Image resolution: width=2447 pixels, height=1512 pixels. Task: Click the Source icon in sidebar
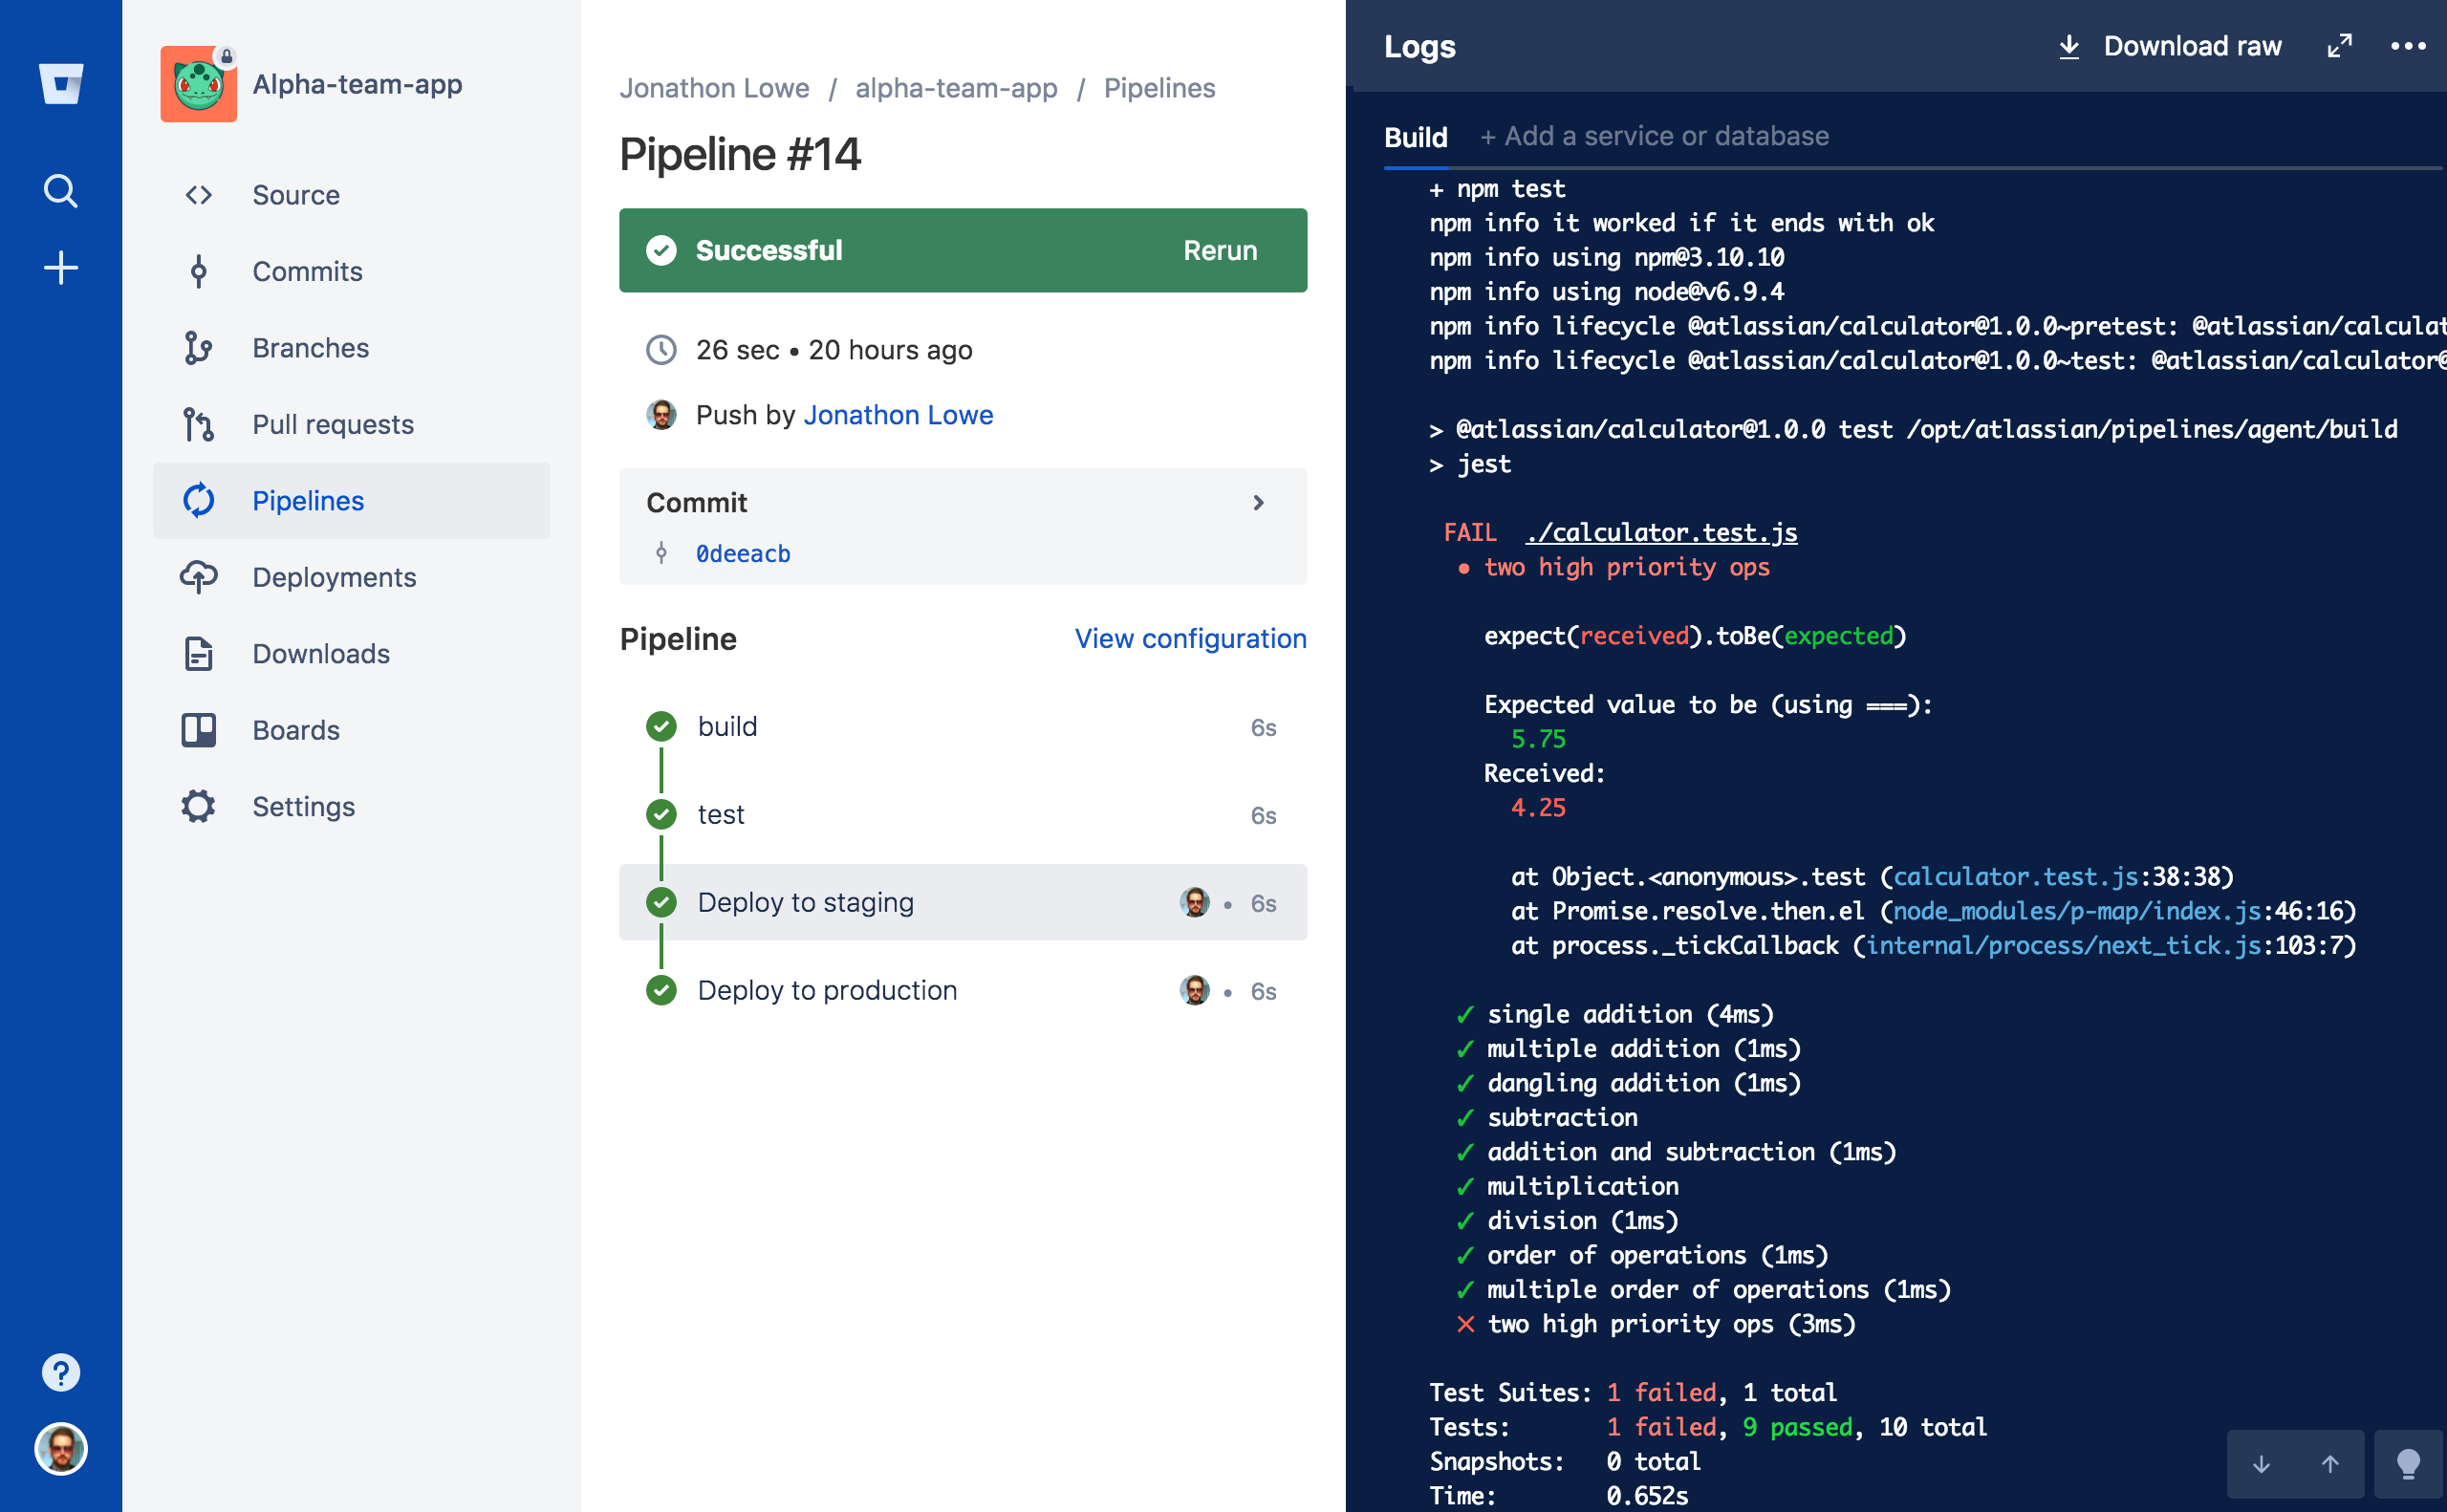[199, 194]
